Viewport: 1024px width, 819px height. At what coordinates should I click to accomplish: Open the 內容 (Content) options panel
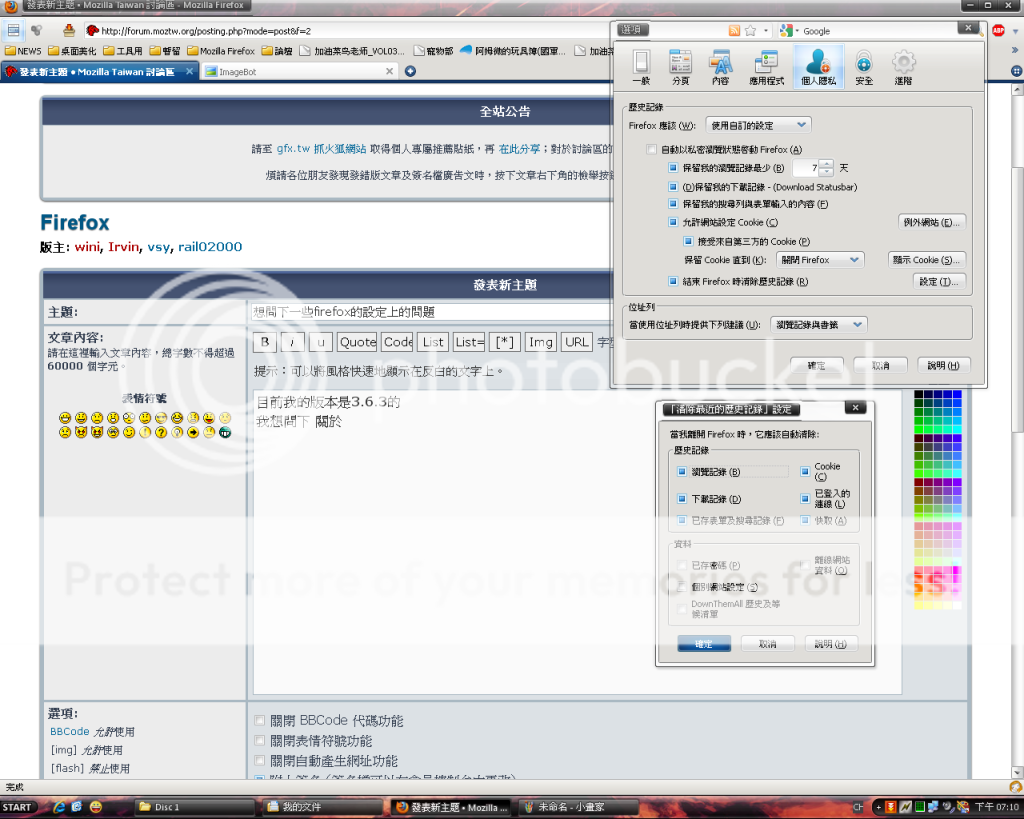(x=720, y=67)
